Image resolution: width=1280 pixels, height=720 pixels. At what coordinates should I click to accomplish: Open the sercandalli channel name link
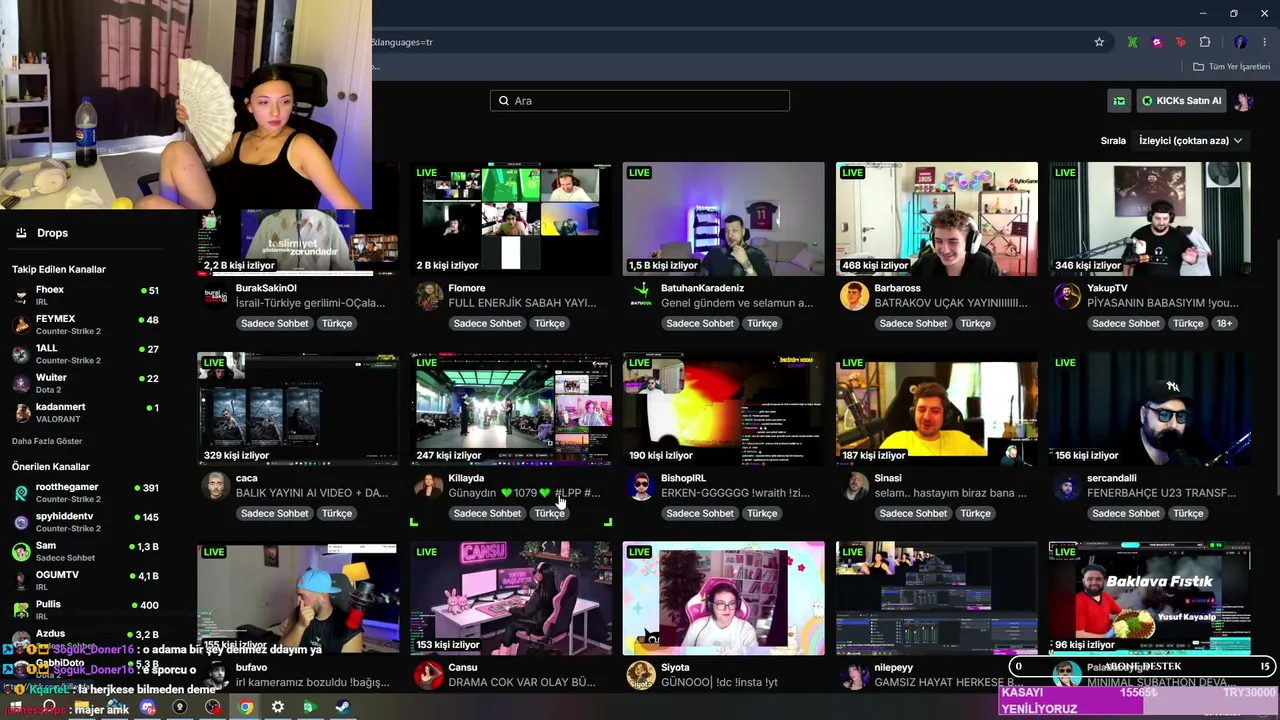click(1112, 478)
